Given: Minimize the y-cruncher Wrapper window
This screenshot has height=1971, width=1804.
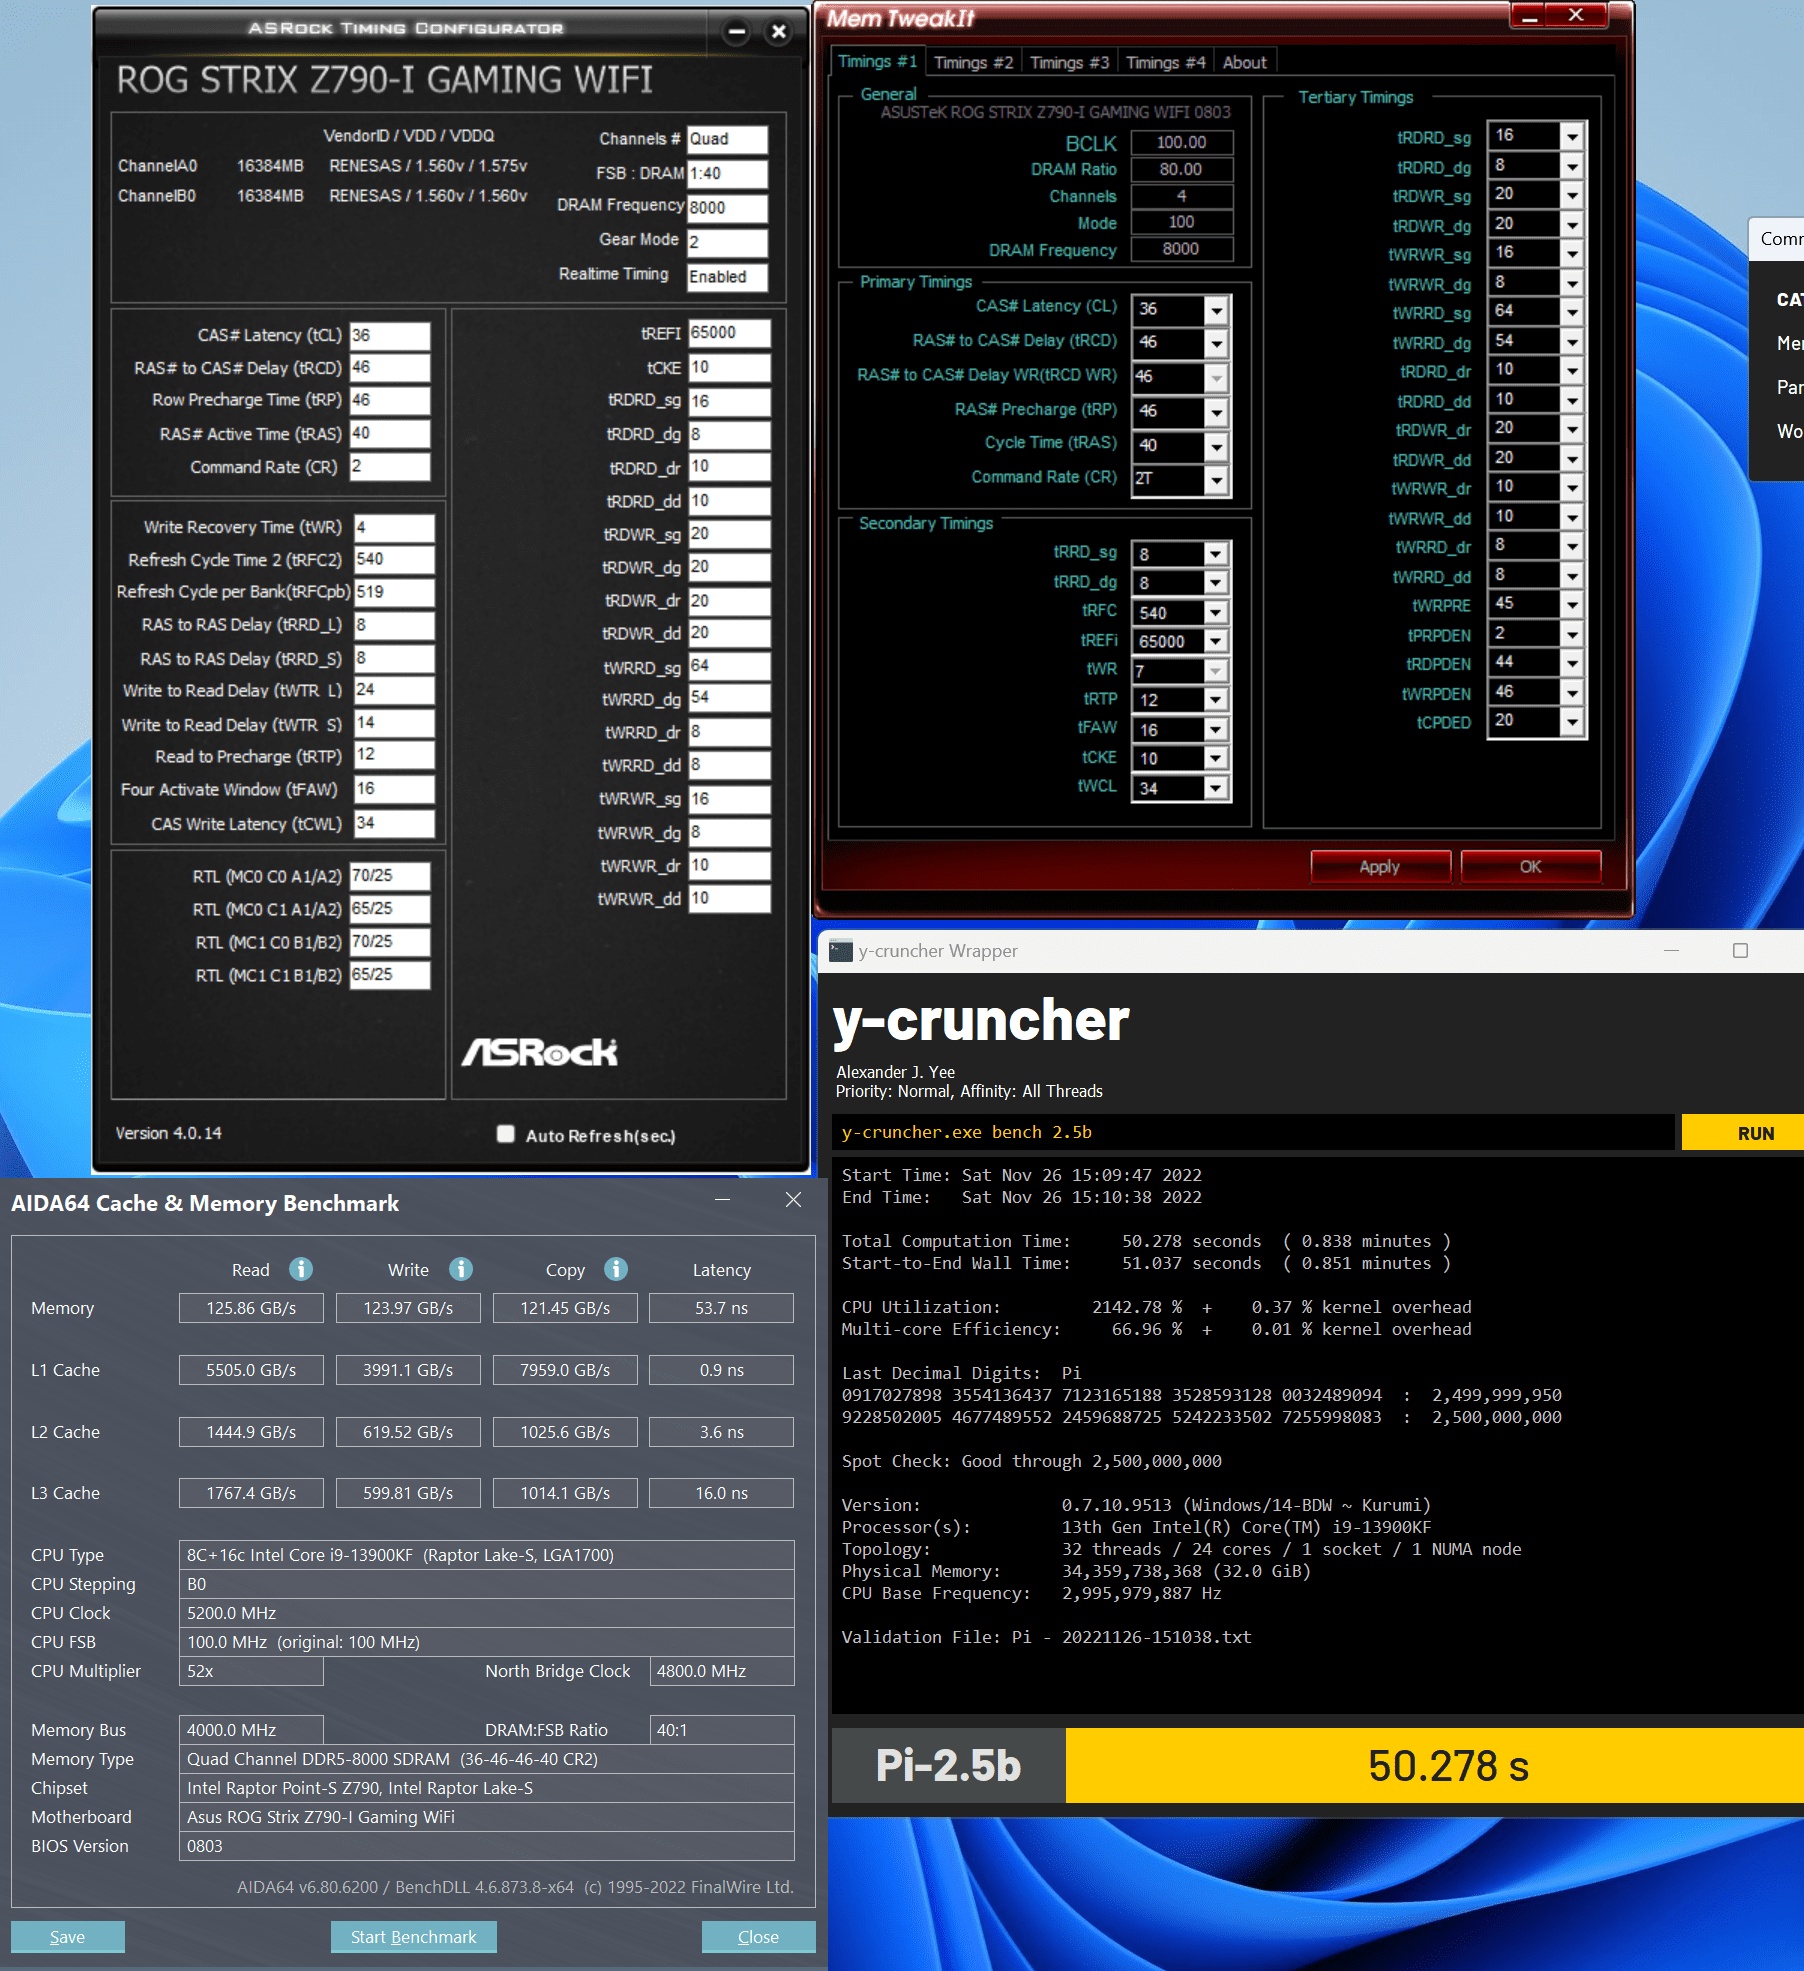Looking at the screenshot, I should tap(1671, 951).
